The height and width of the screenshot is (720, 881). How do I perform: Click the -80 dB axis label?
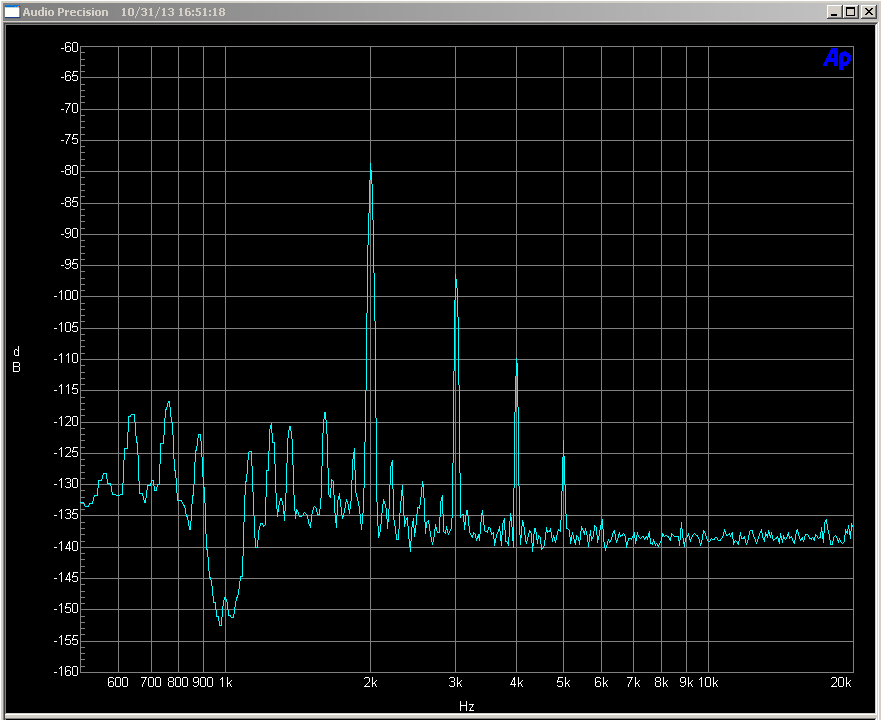click(70, 170)
